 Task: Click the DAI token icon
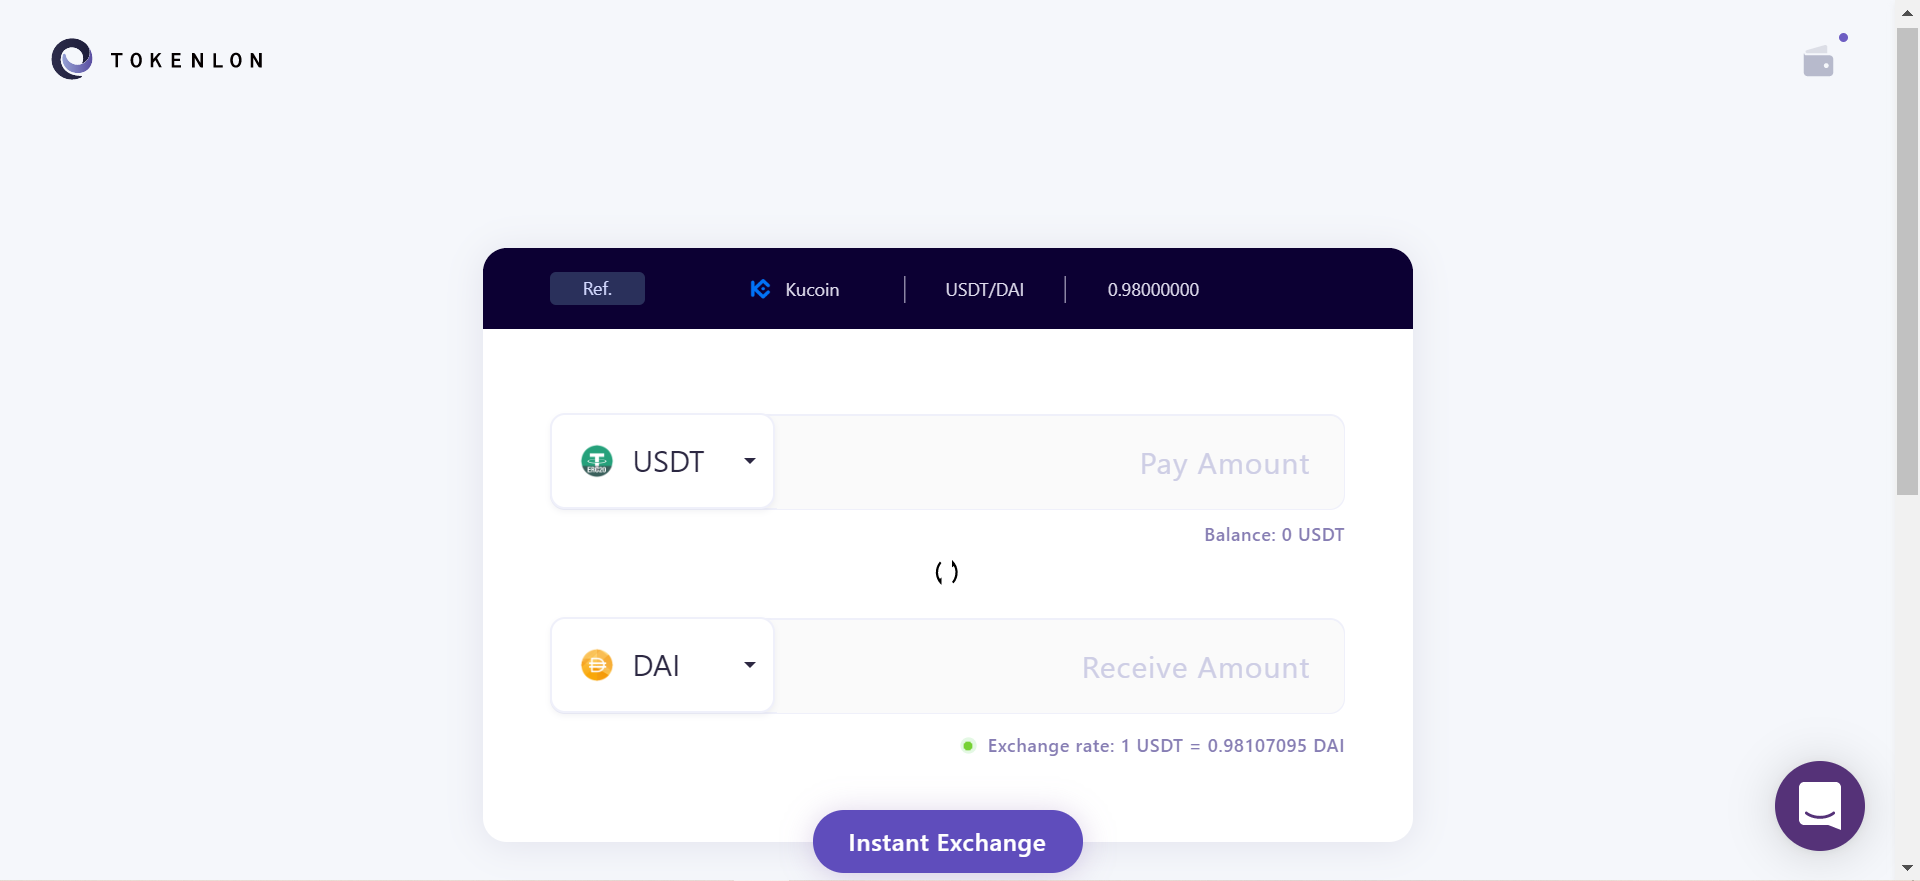(x=597, y=665)
